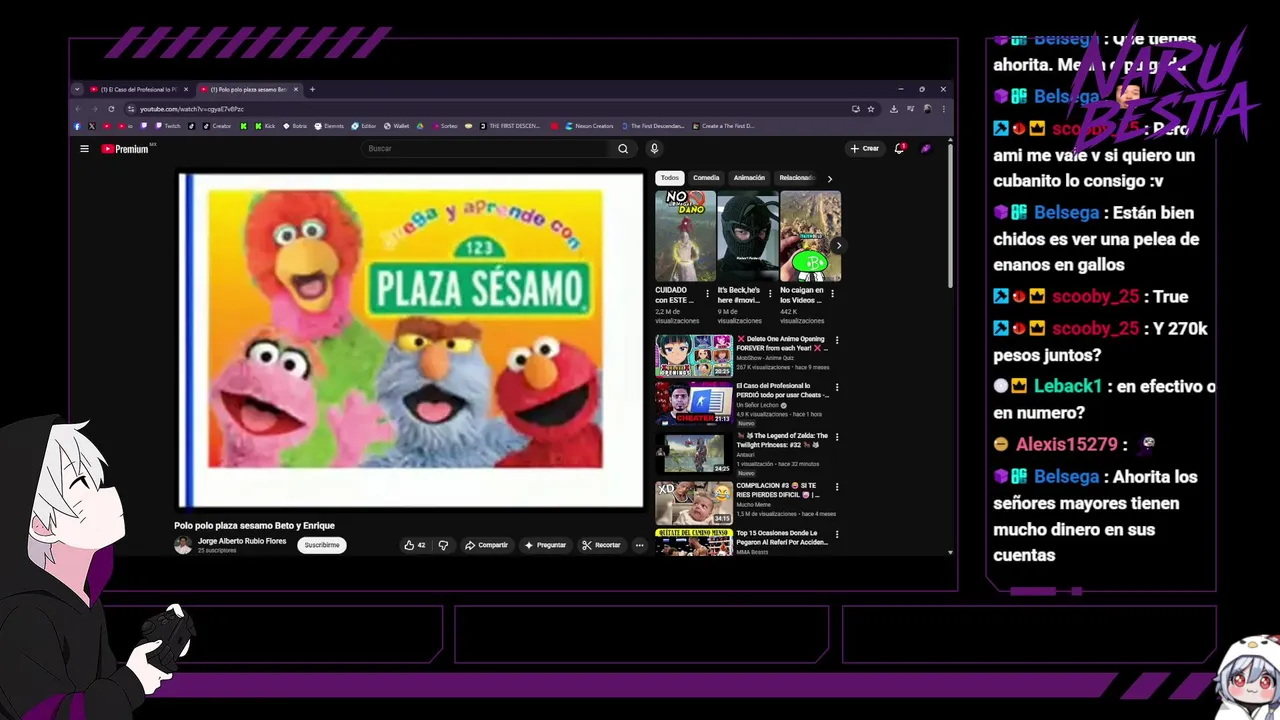Switch to 'El Caso del Profesional' browser tab
The height and width of the screenshot is (720, 1280).
(x=138, y=89)
